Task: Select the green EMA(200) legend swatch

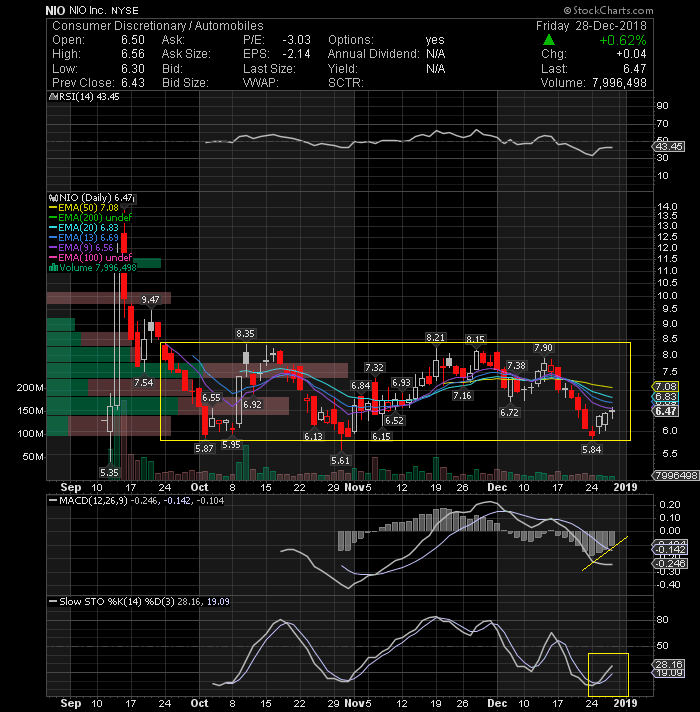Action: (x=53, y=218)
